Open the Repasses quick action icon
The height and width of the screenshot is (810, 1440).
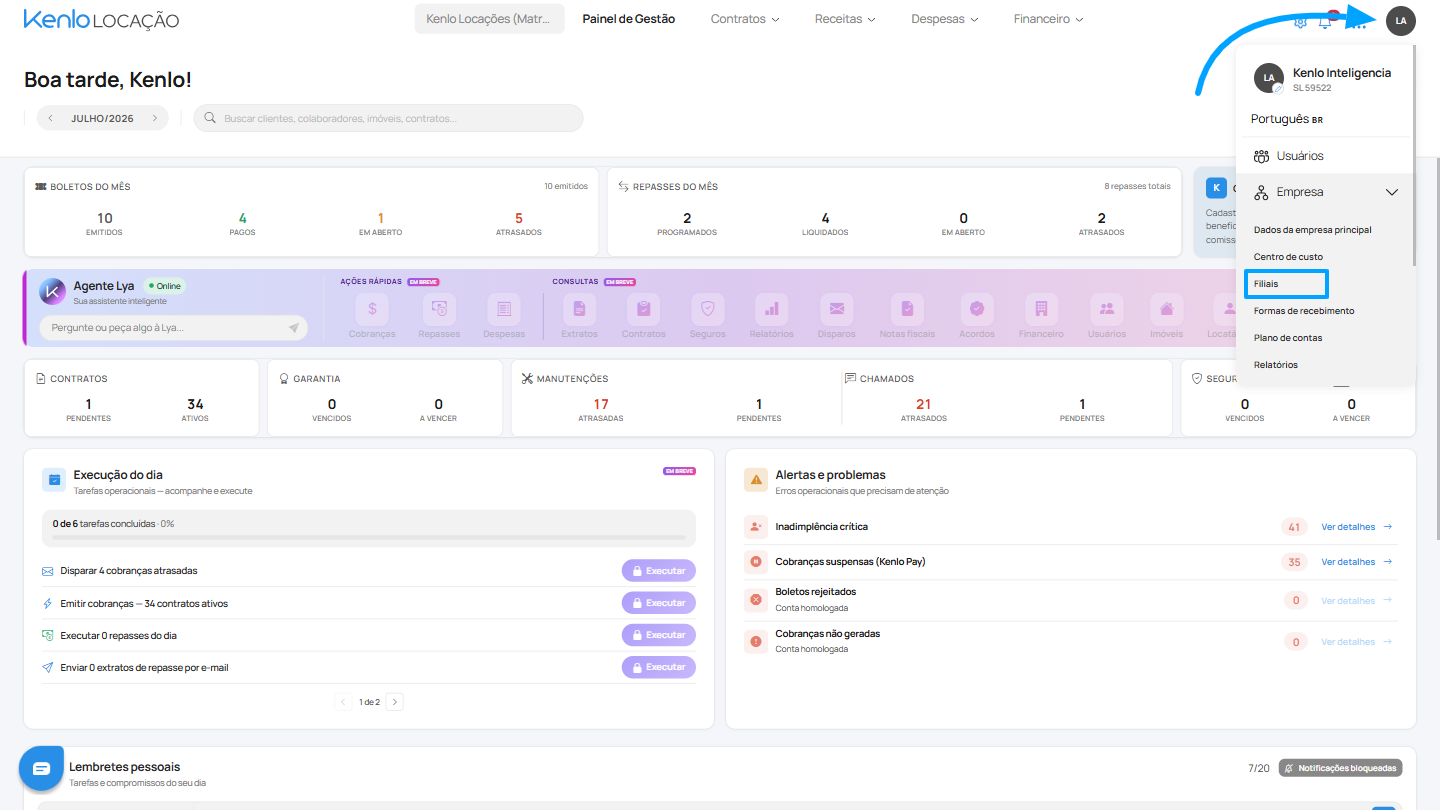[439, 309]
